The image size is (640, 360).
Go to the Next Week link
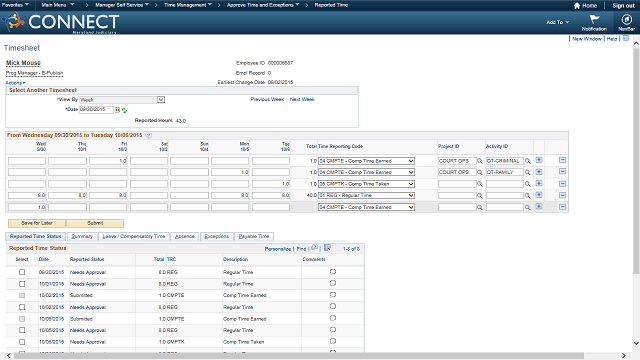click(302, 99)
